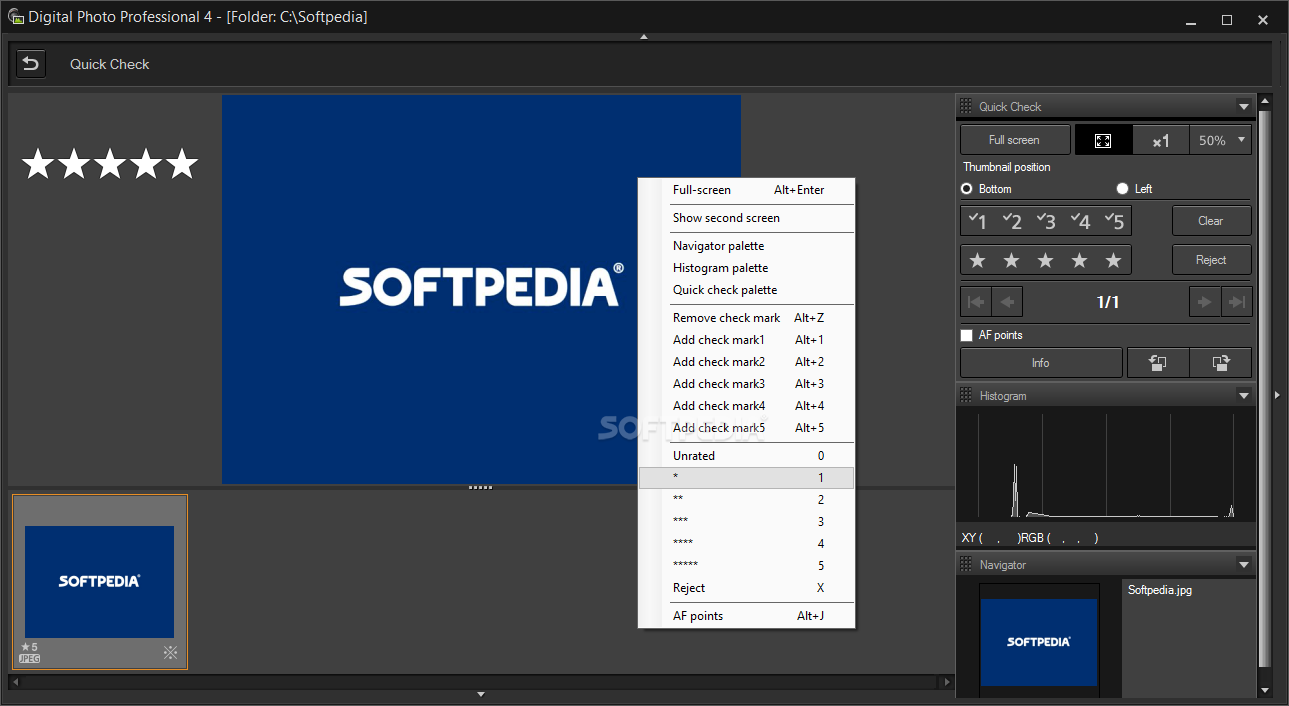Apply check mark 1 in palette
1289x706 pixels.
click(x=979, y=221)
